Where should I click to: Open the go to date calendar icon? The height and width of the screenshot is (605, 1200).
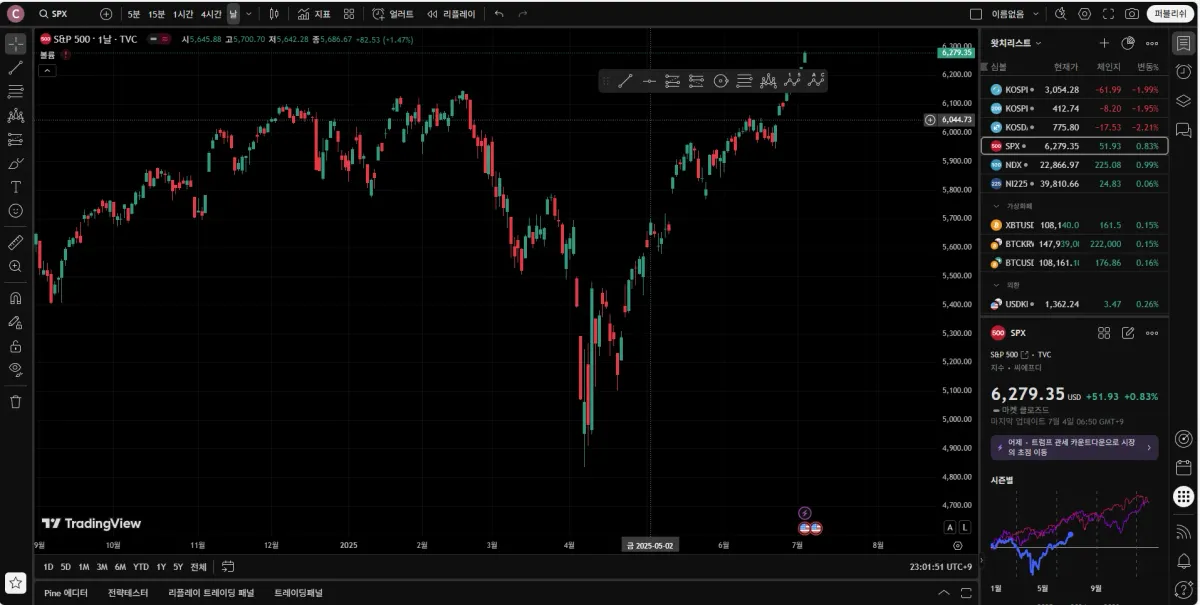[x=228, y=567]
